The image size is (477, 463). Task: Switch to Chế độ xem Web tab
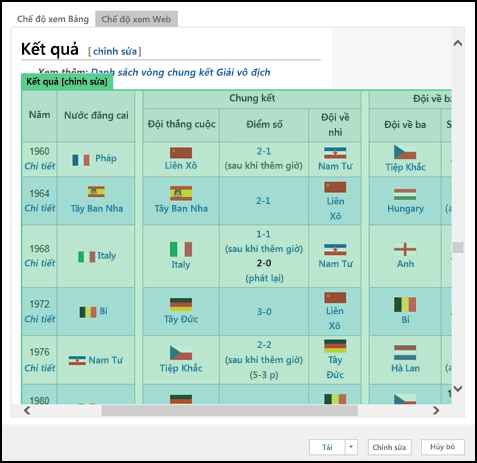(x=136, y=19)
